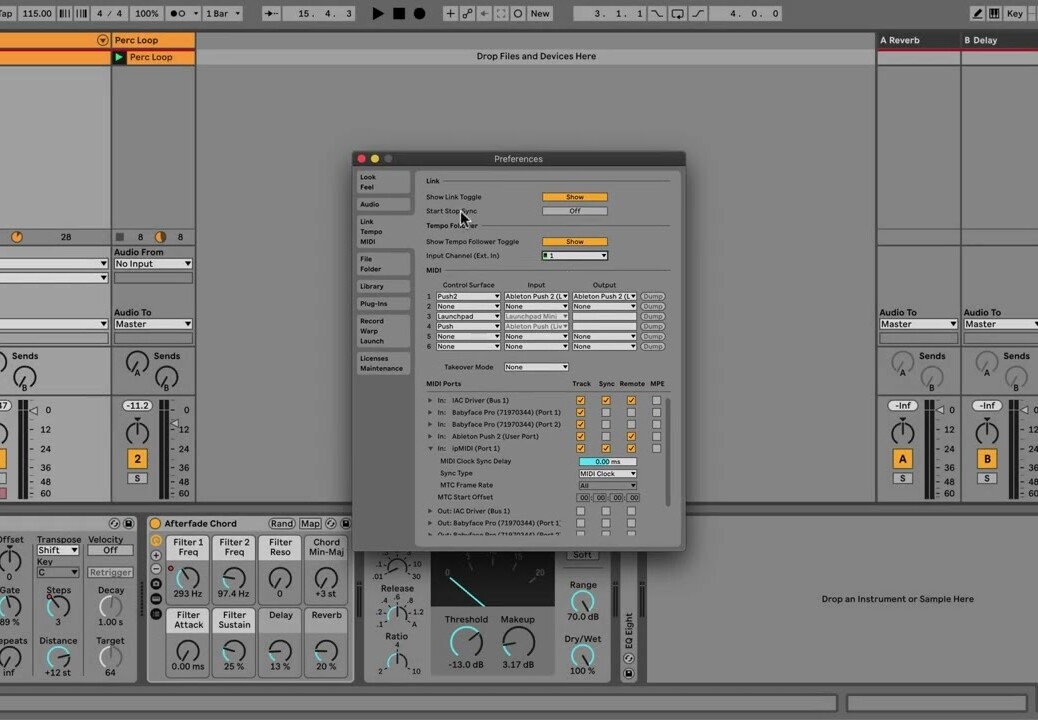Image resolution: width=1038 pixels, height=720 pixels.
Task: Show Afterfade Chord macro controls icon
Action: tap(156, 541)
